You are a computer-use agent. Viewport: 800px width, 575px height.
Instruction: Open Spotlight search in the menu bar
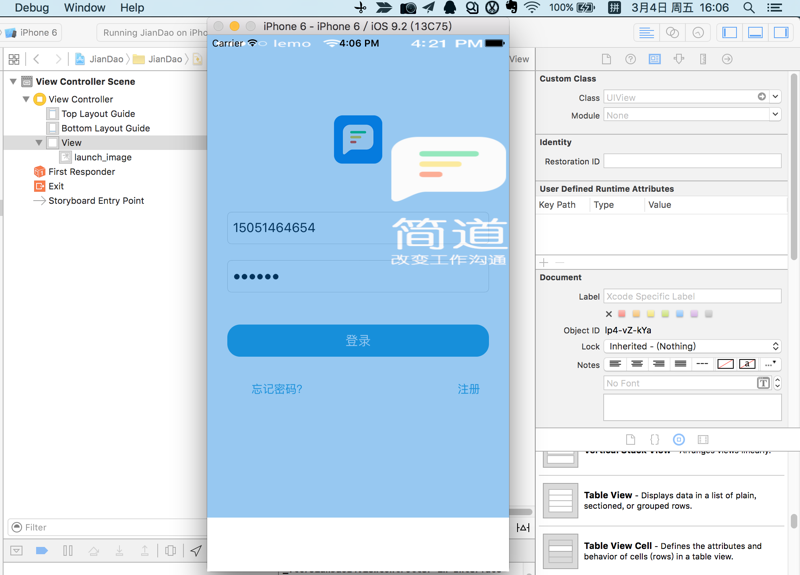(748, 8)
